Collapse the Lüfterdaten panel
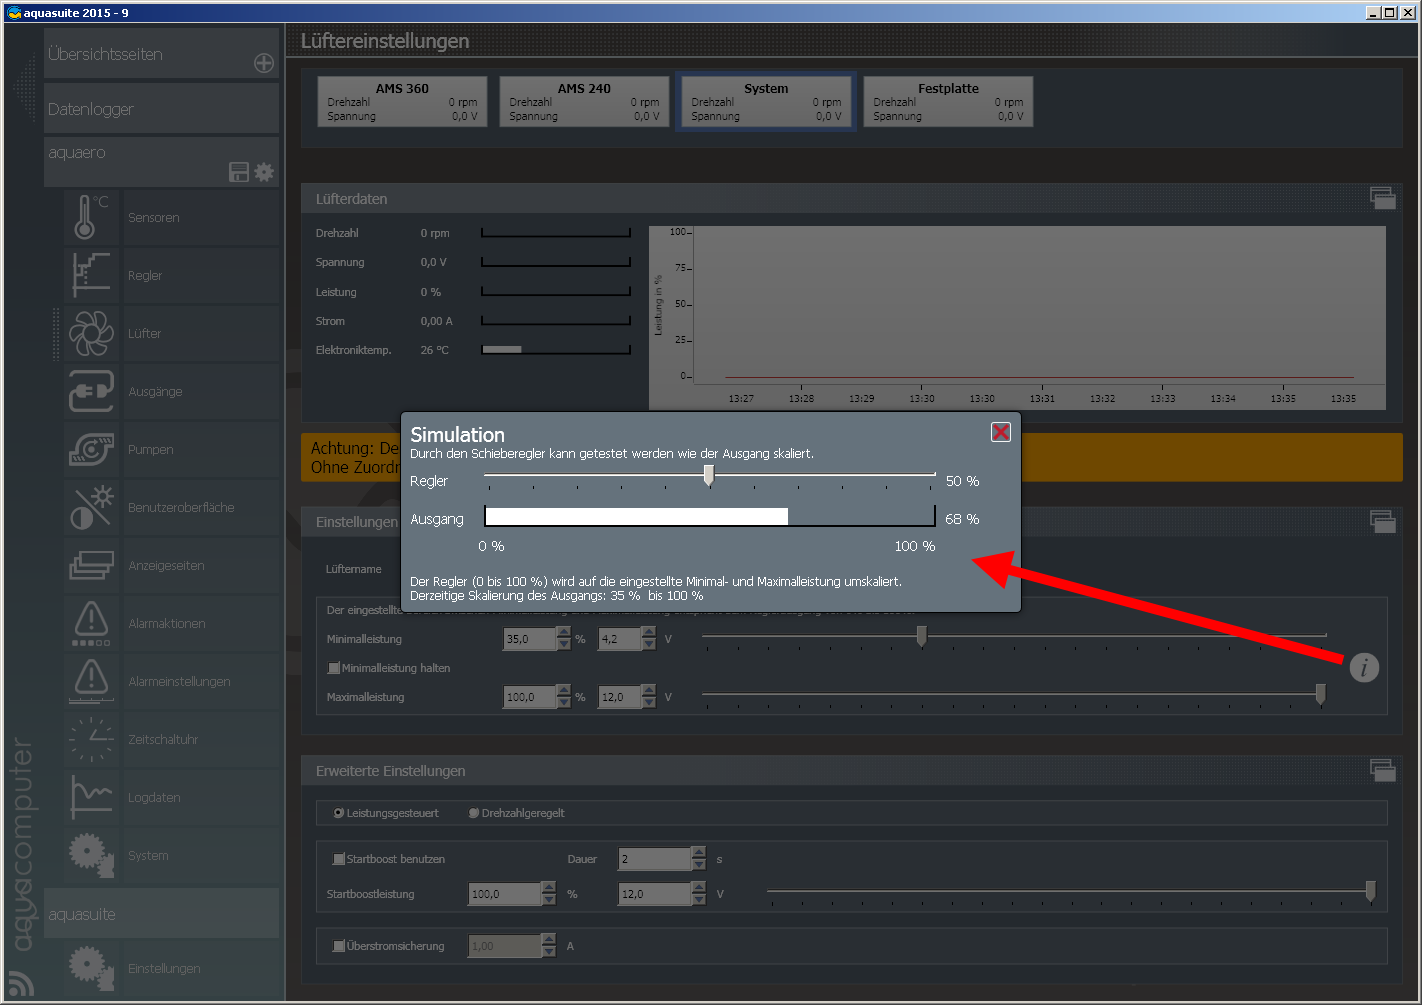Viewport: 1422px width, 1005px height. 1382,198
